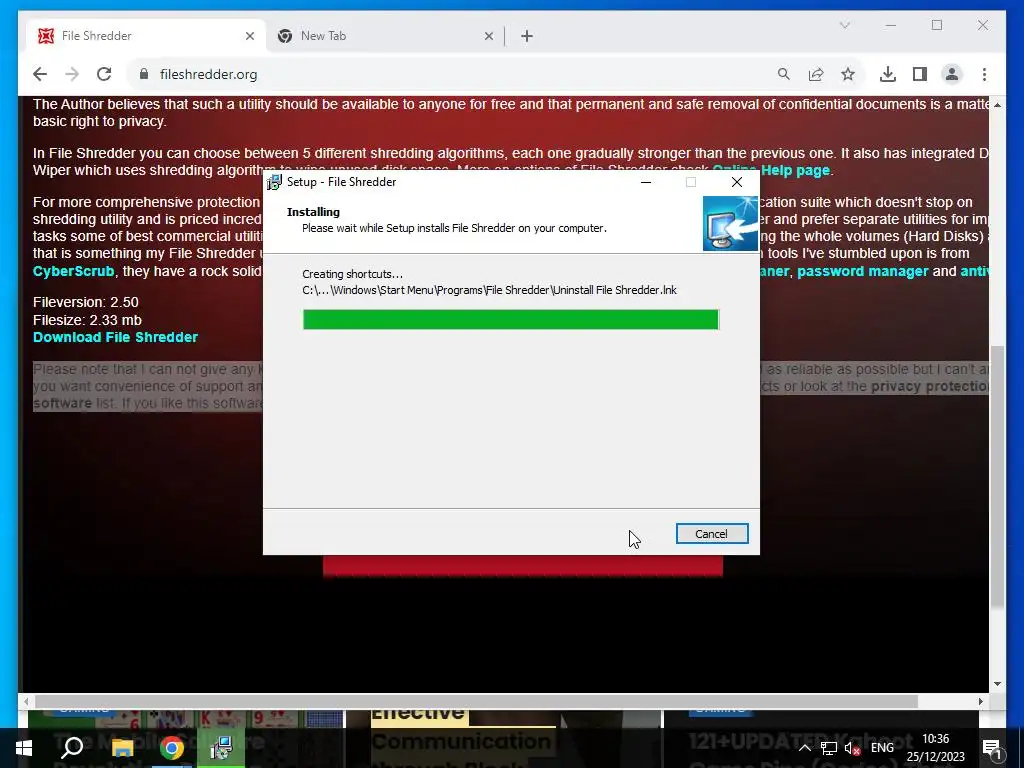Open the taskbar clock and date
The width and height of the screenshot is (1024, 768).
[935, 748]
